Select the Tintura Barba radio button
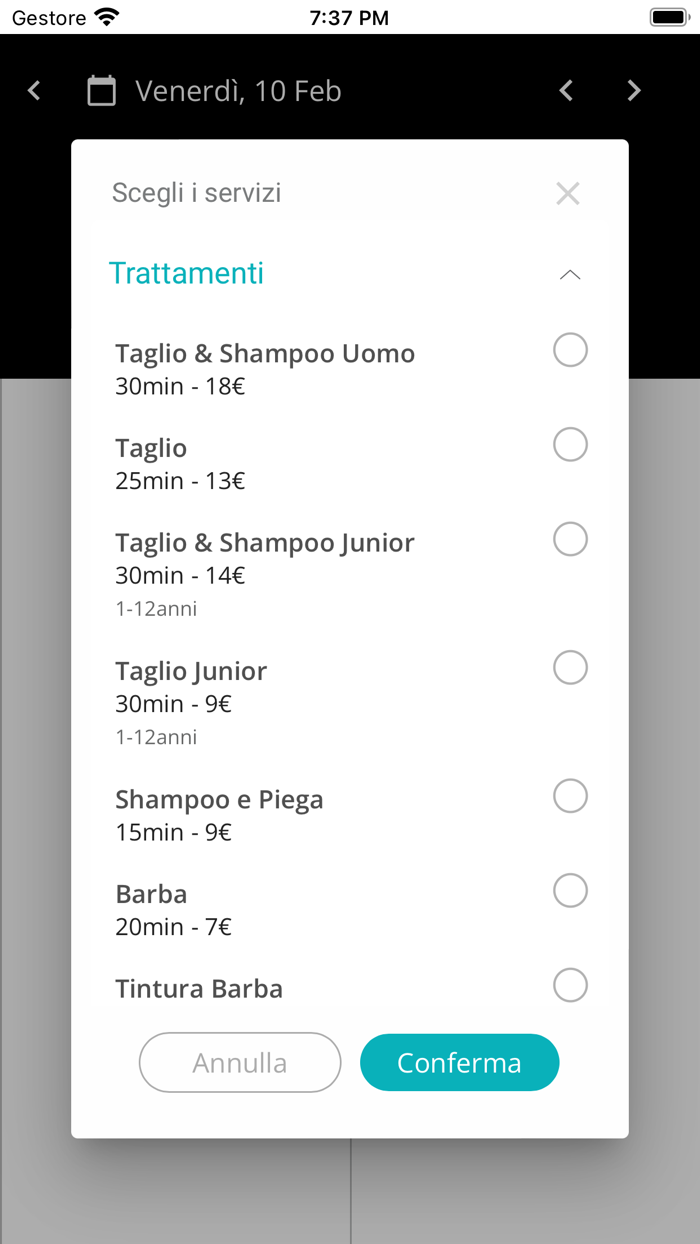 570,985
